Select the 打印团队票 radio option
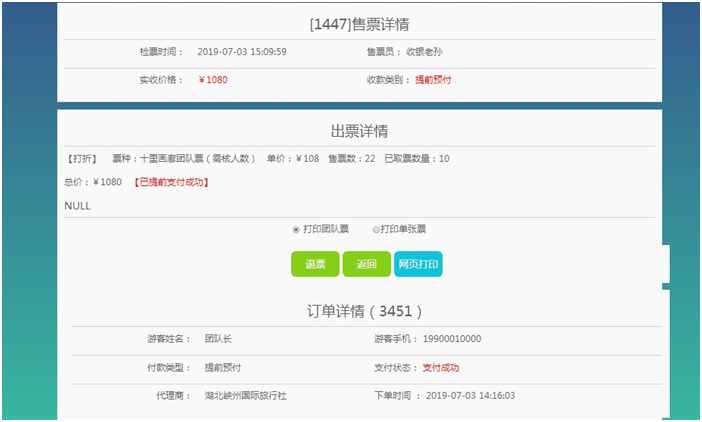 coord(296,229)
